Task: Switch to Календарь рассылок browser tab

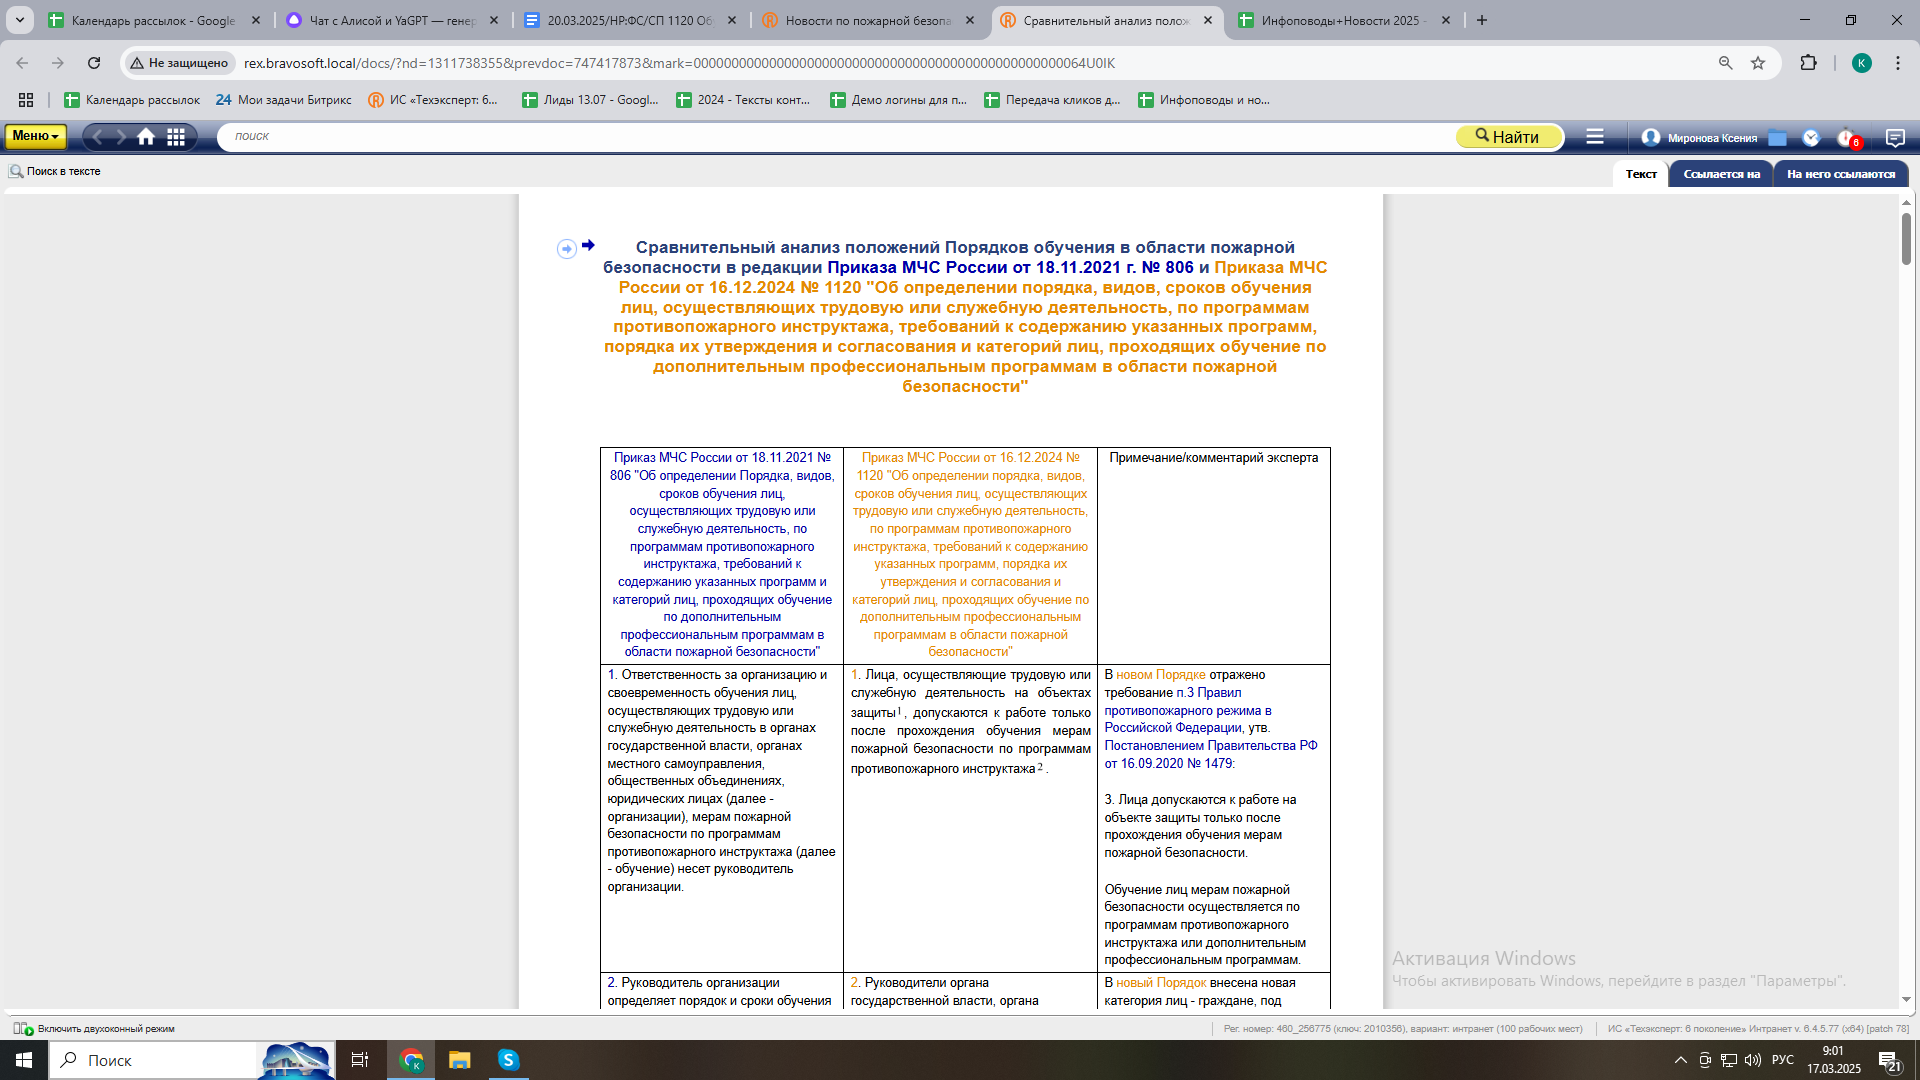Action: (x=153, y=20)
